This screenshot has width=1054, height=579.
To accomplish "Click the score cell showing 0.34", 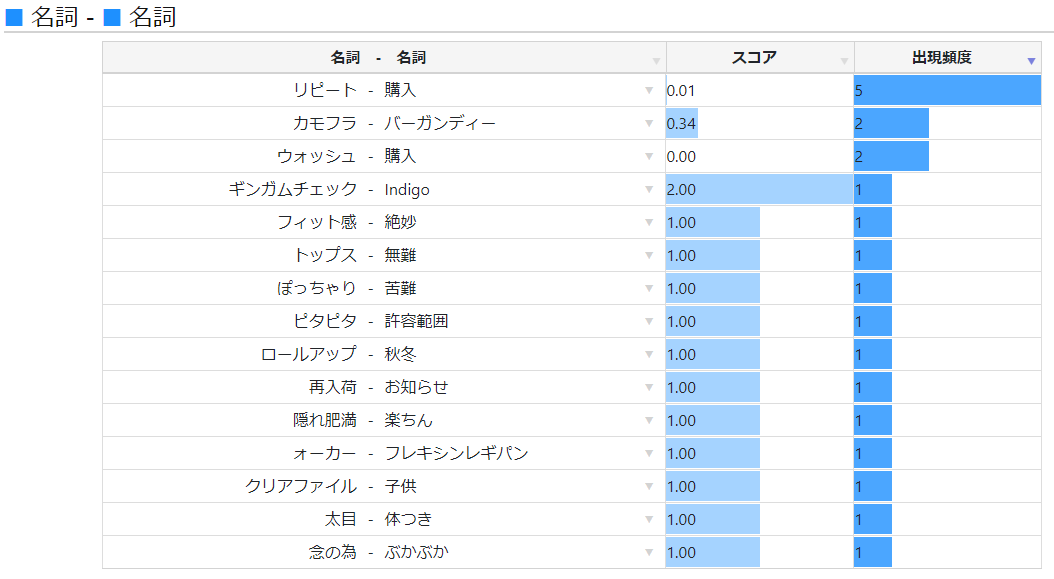I will click(682, 124).
